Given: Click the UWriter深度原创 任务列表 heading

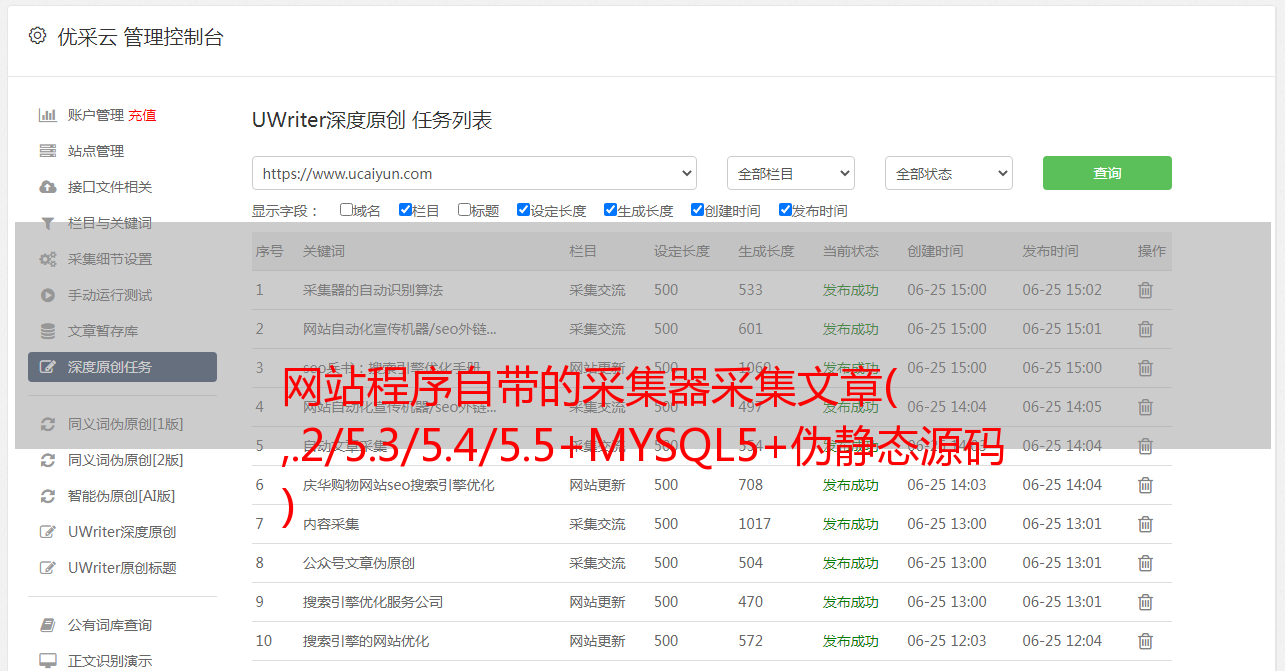Looking at the screenshot, I should pyautogui.click(x=372, y=120).
